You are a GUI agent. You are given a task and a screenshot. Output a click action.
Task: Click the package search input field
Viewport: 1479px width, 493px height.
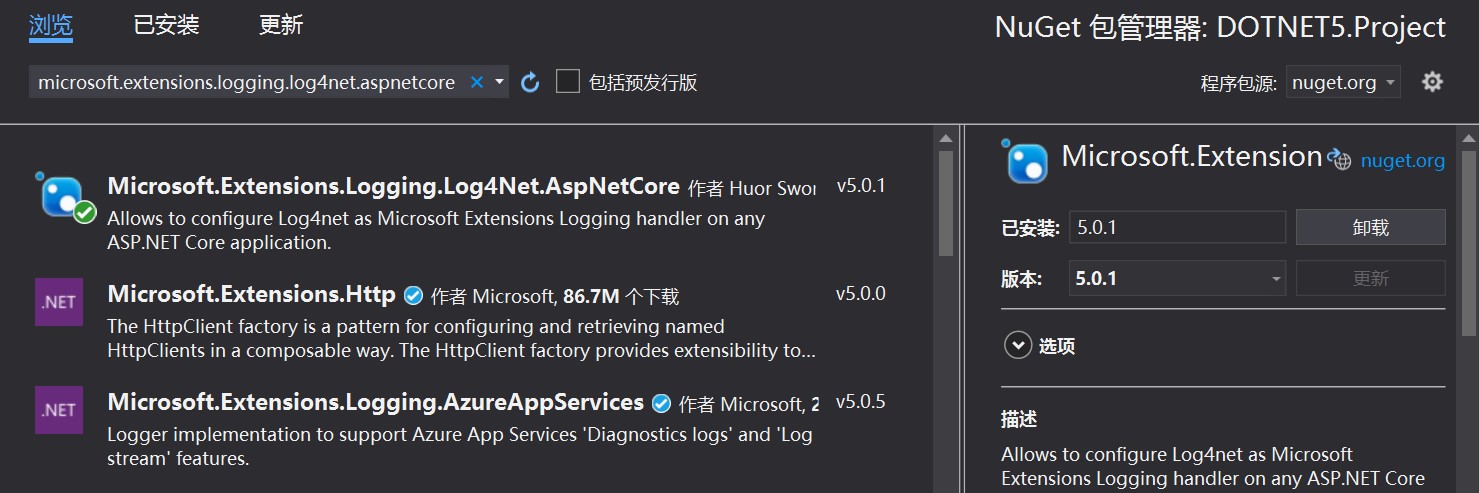click(246, 82)
